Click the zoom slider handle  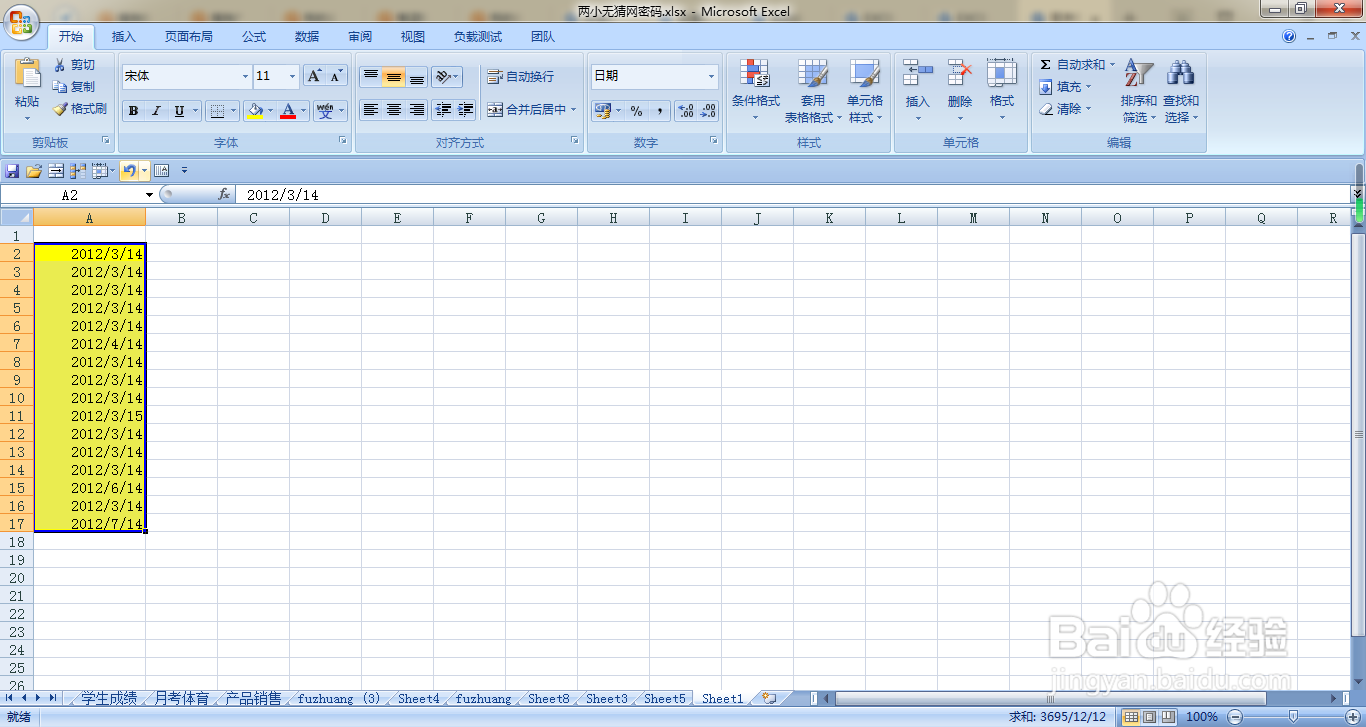[1293, 717]
